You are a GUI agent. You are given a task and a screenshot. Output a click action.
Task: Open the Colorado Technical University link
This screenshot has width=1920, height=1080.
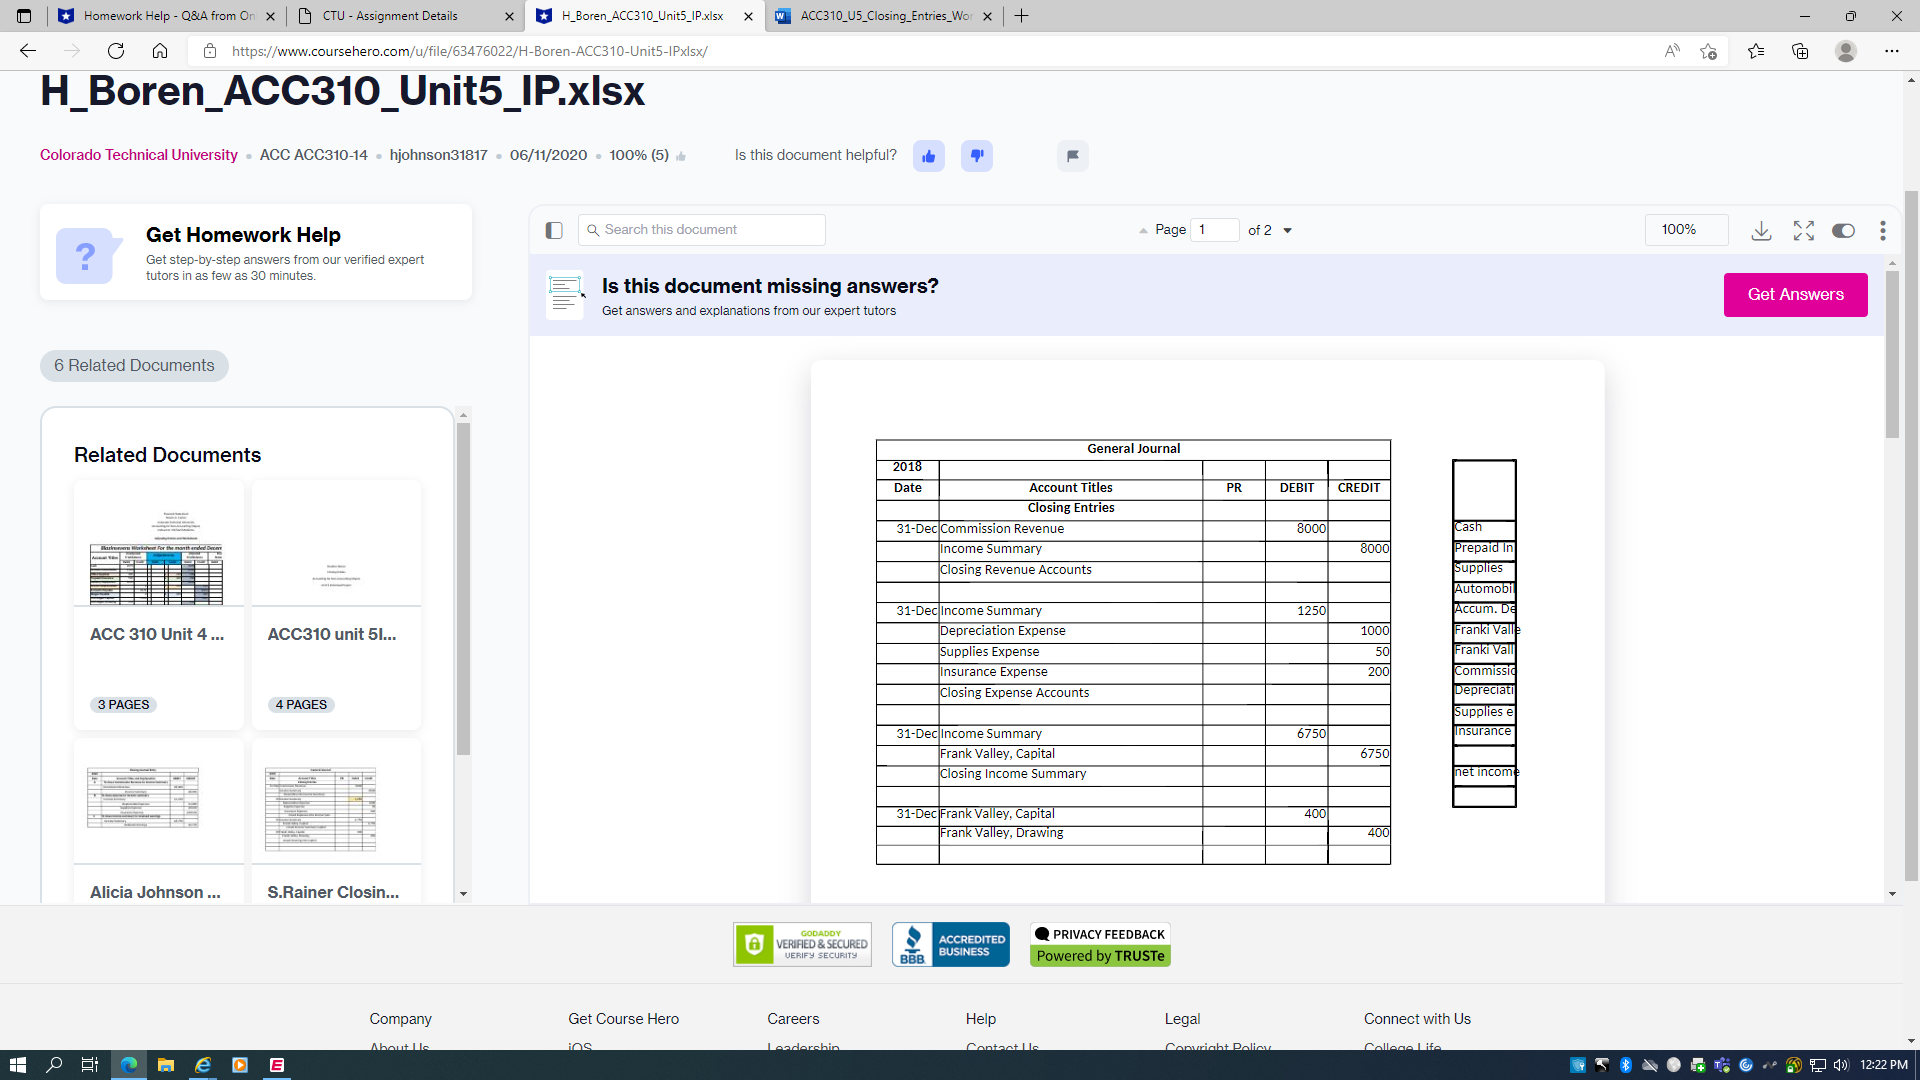coord(139,155)
